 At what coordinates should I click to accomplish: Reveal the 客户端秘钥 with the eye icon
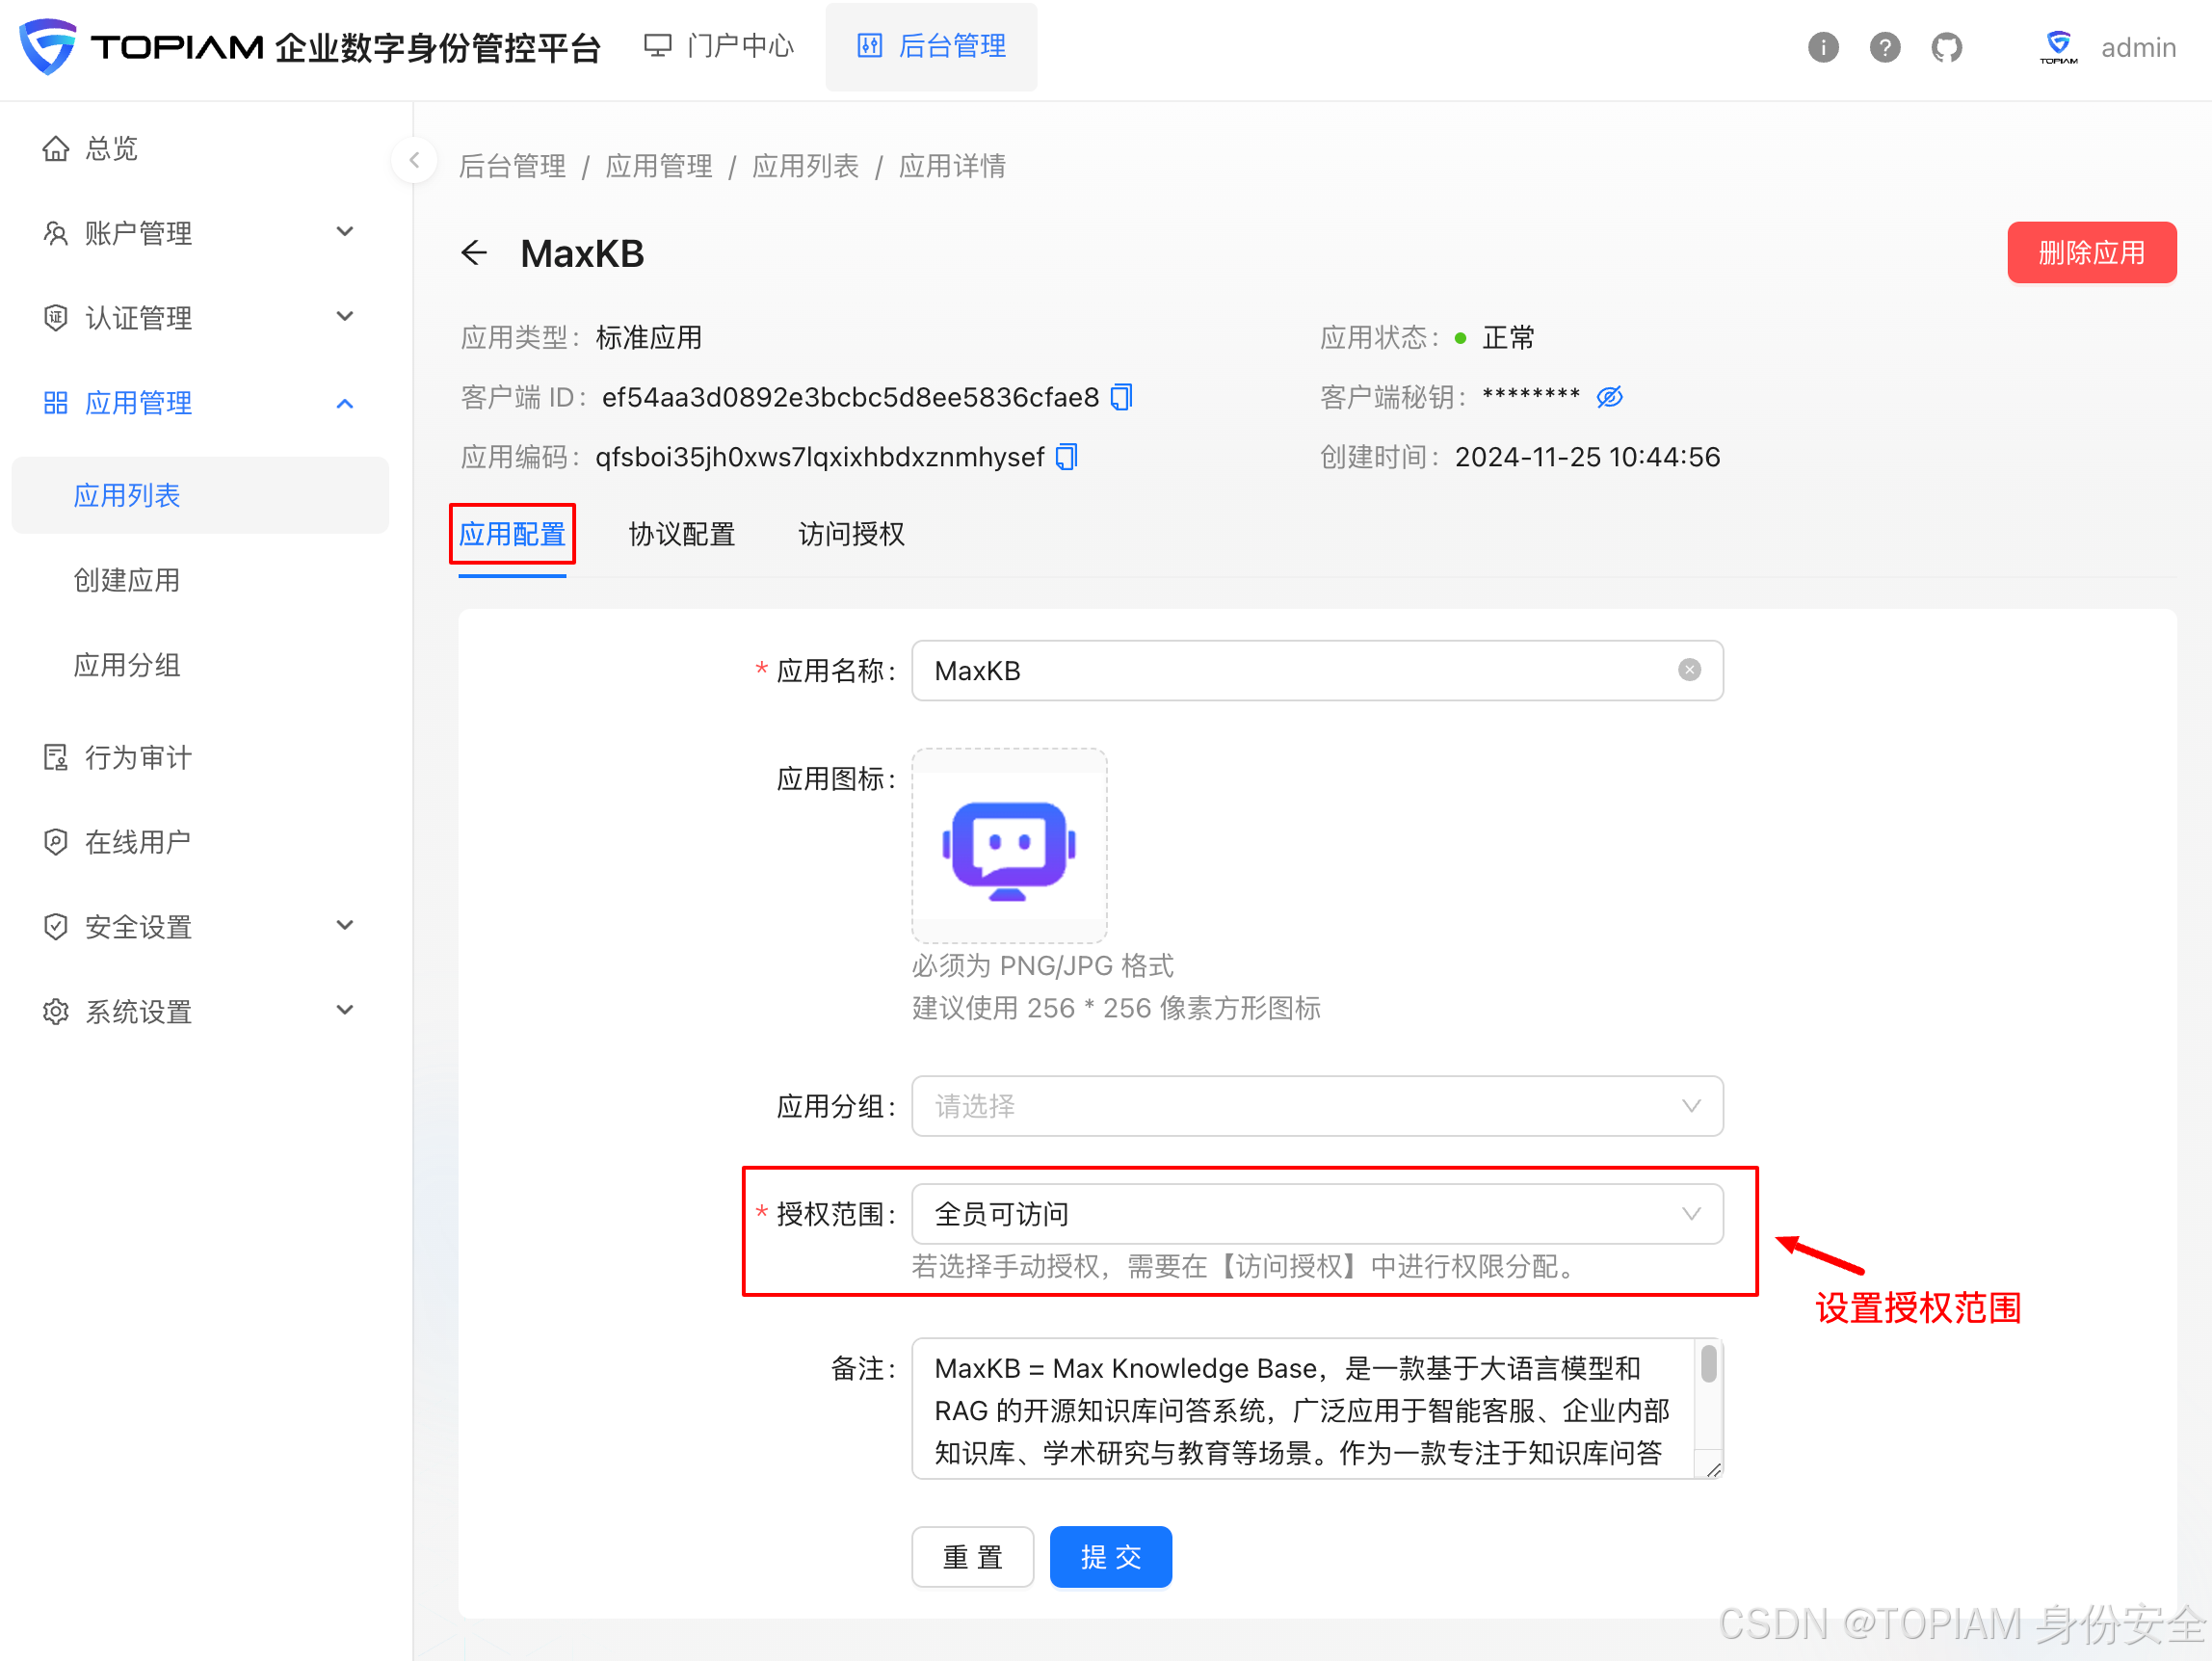(x=1610, y=397)
